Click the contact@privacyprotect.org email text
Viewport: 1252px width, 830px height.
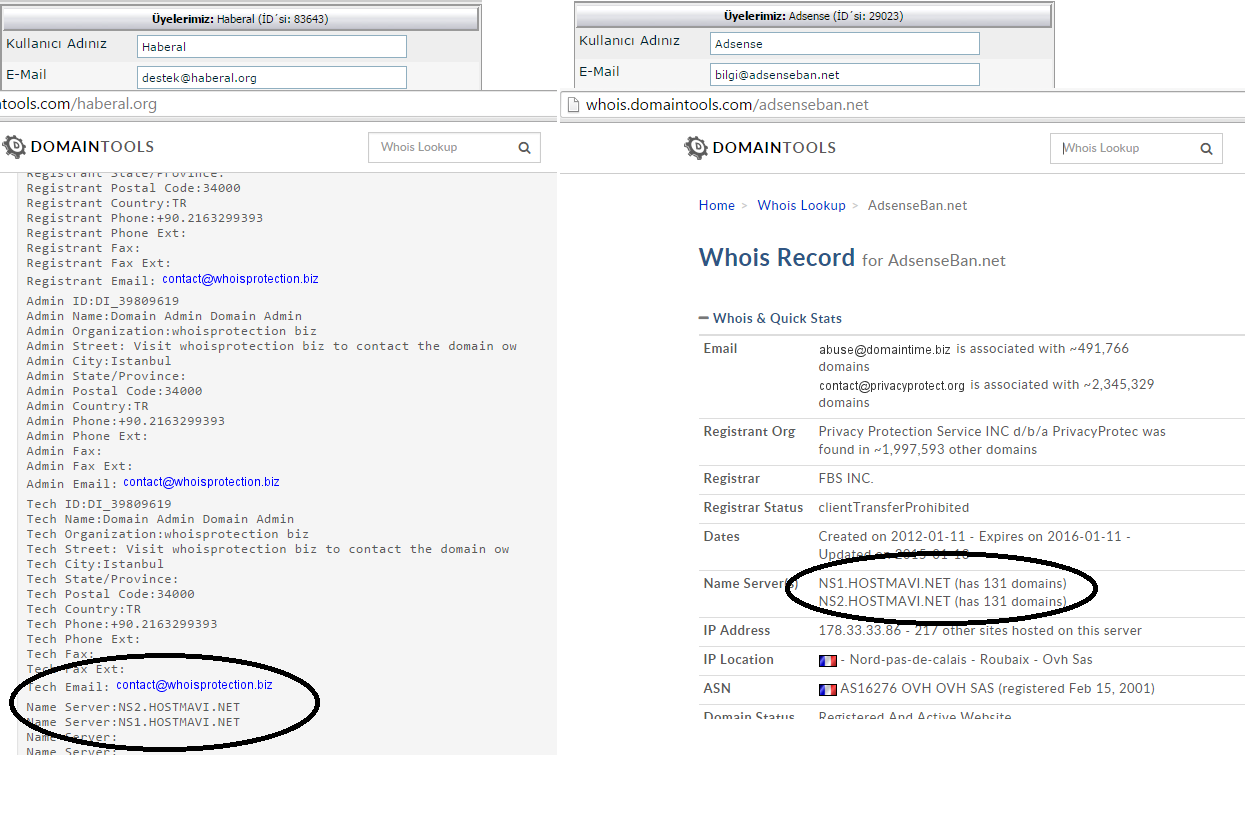(x=892, y=385)
